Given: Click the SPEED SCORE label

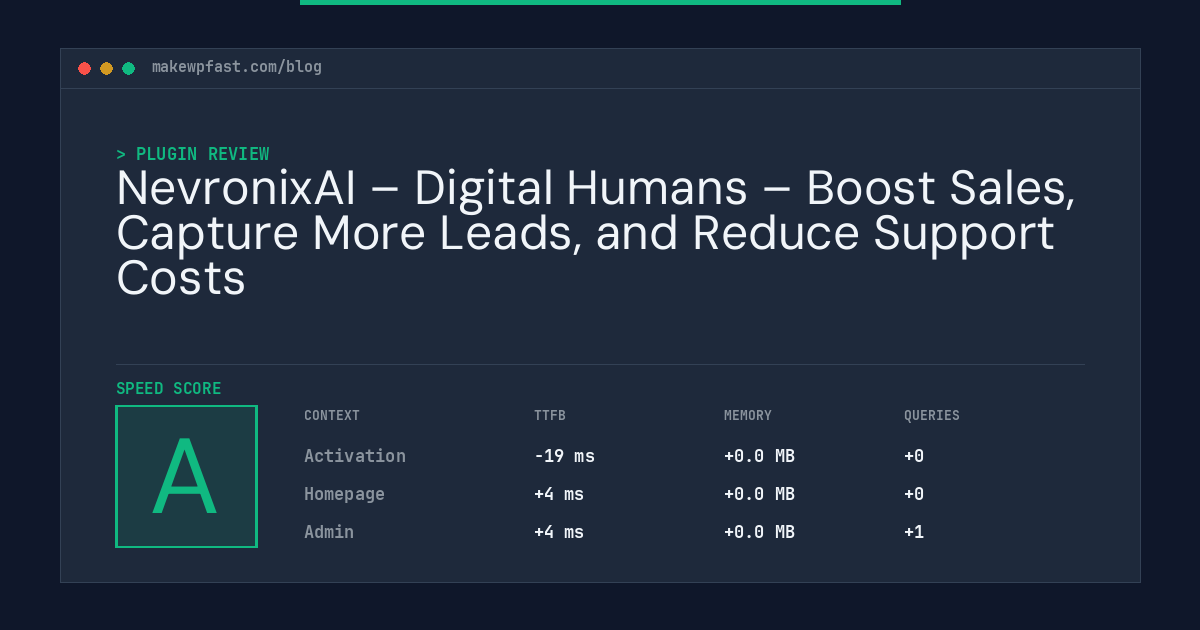Looking at the screenshot, I should tap(169, 389).
